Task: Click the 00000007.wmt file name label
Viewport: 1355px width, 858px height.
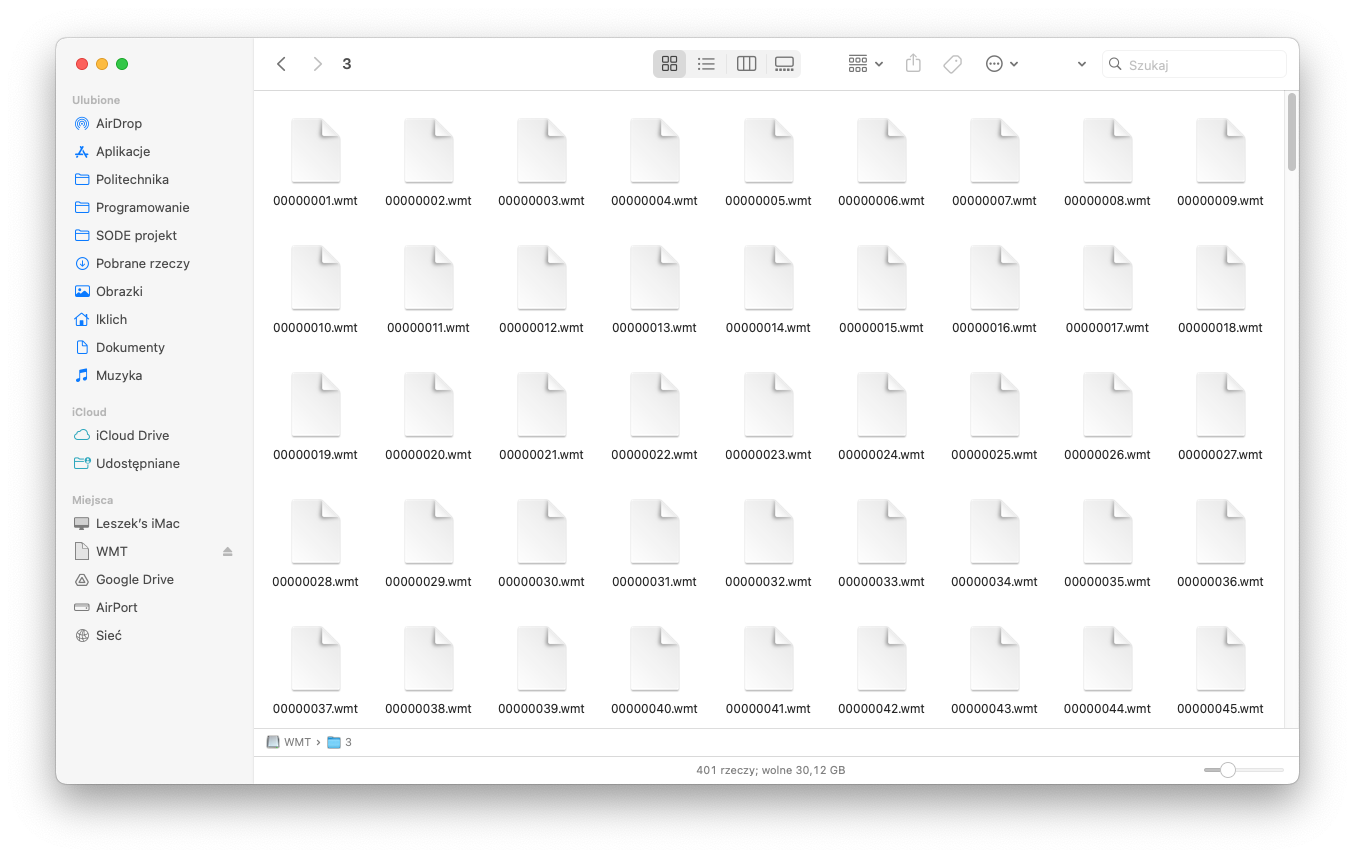Action: [994, 201]
